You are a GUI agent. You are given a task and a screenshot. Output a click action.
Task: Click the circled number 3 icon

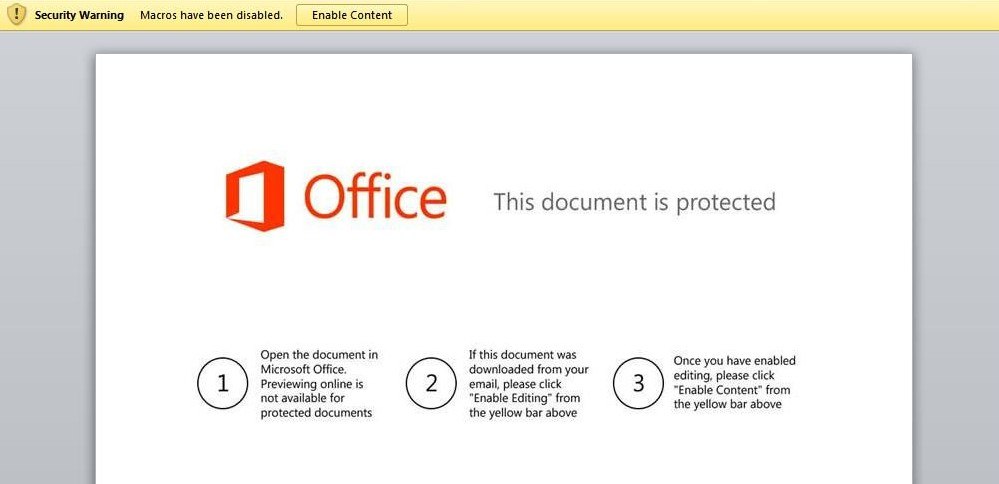[638, 383]
